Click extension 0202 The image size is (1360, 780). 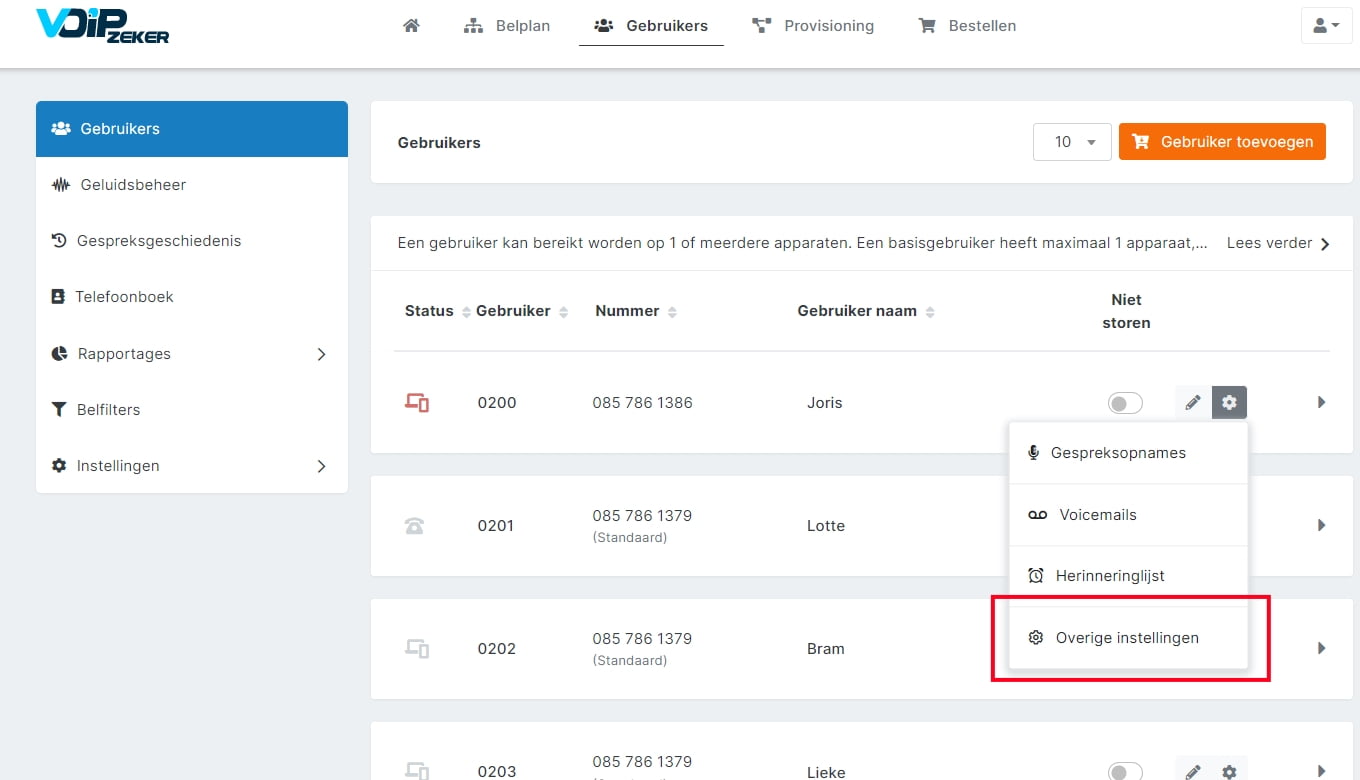click(497, 649)
